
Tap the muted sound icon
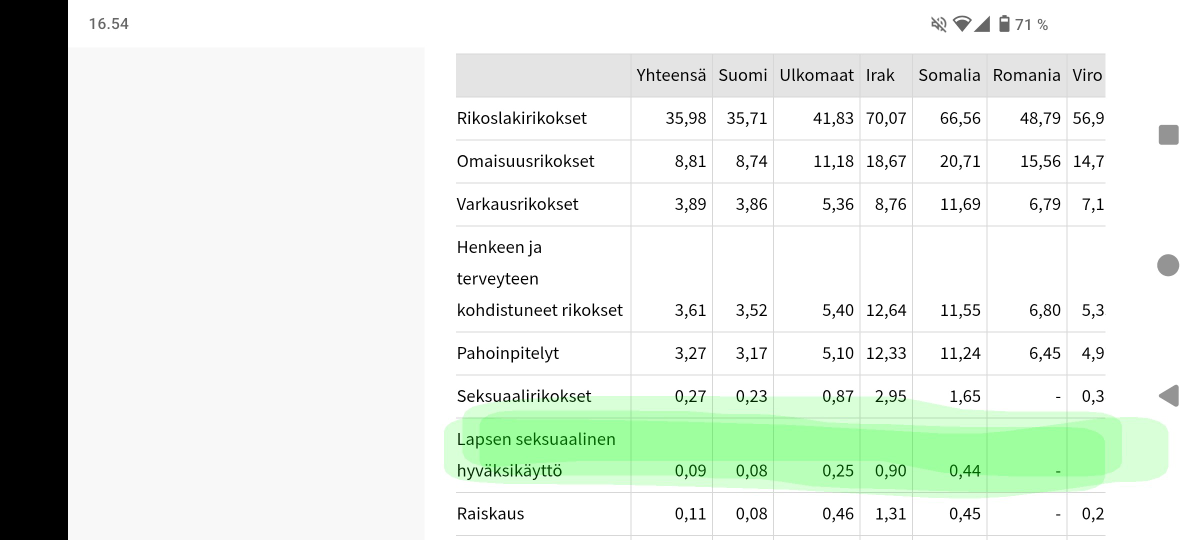pyautogui.click(x=938, y=24)
